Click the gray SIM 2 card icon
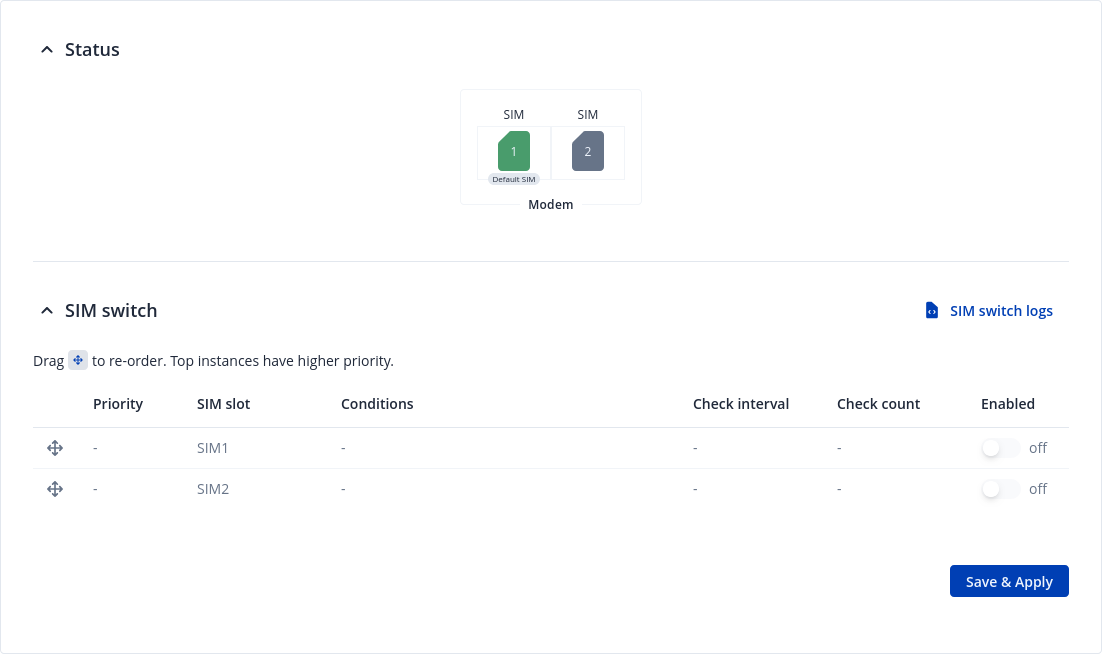 click(x=588, y=151)
